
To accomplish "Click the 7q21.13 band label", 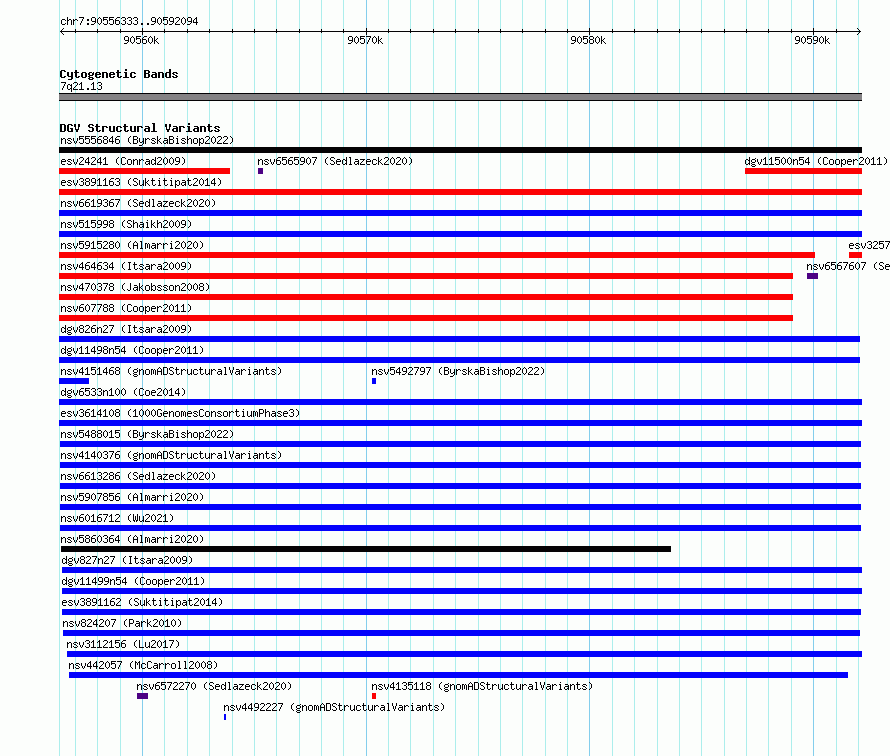I will (81, 86).
